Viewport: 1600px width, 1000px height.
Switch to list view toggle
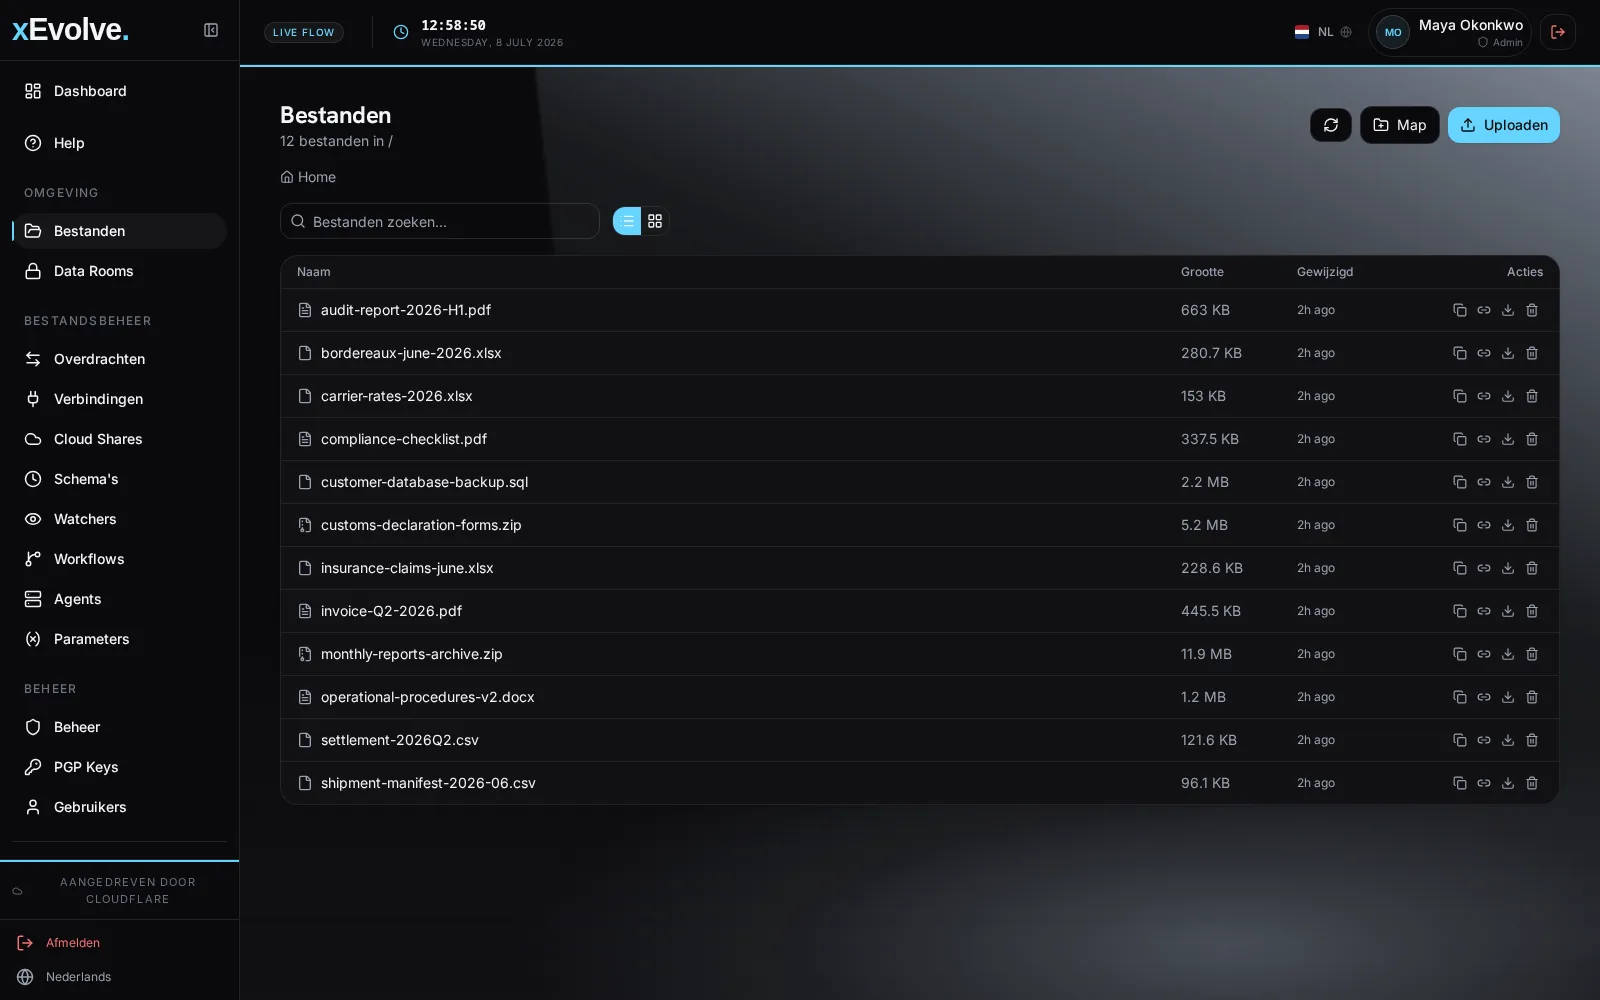pyautogui.click(x=627, y=221)
